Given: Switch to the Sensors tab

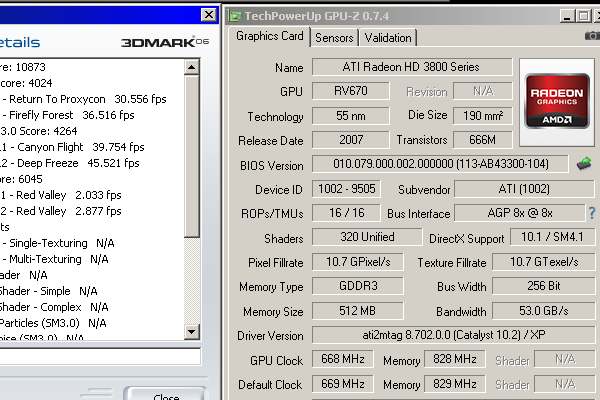Looking at the screenshot, I should pyautogui.click(x=334, y=38).
